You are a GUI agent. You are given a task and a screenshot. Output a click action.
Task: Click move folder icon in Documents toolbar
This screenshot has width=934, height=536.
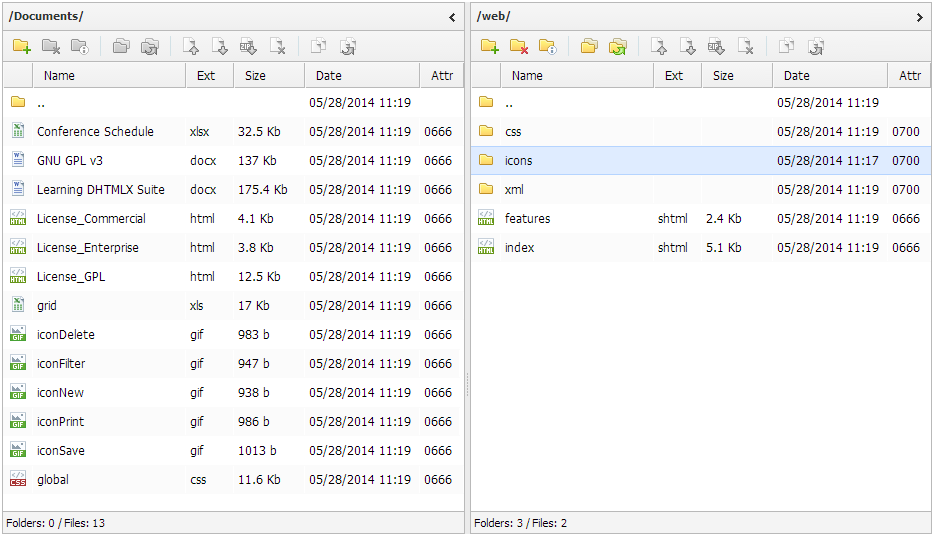(x=150, y=46)
